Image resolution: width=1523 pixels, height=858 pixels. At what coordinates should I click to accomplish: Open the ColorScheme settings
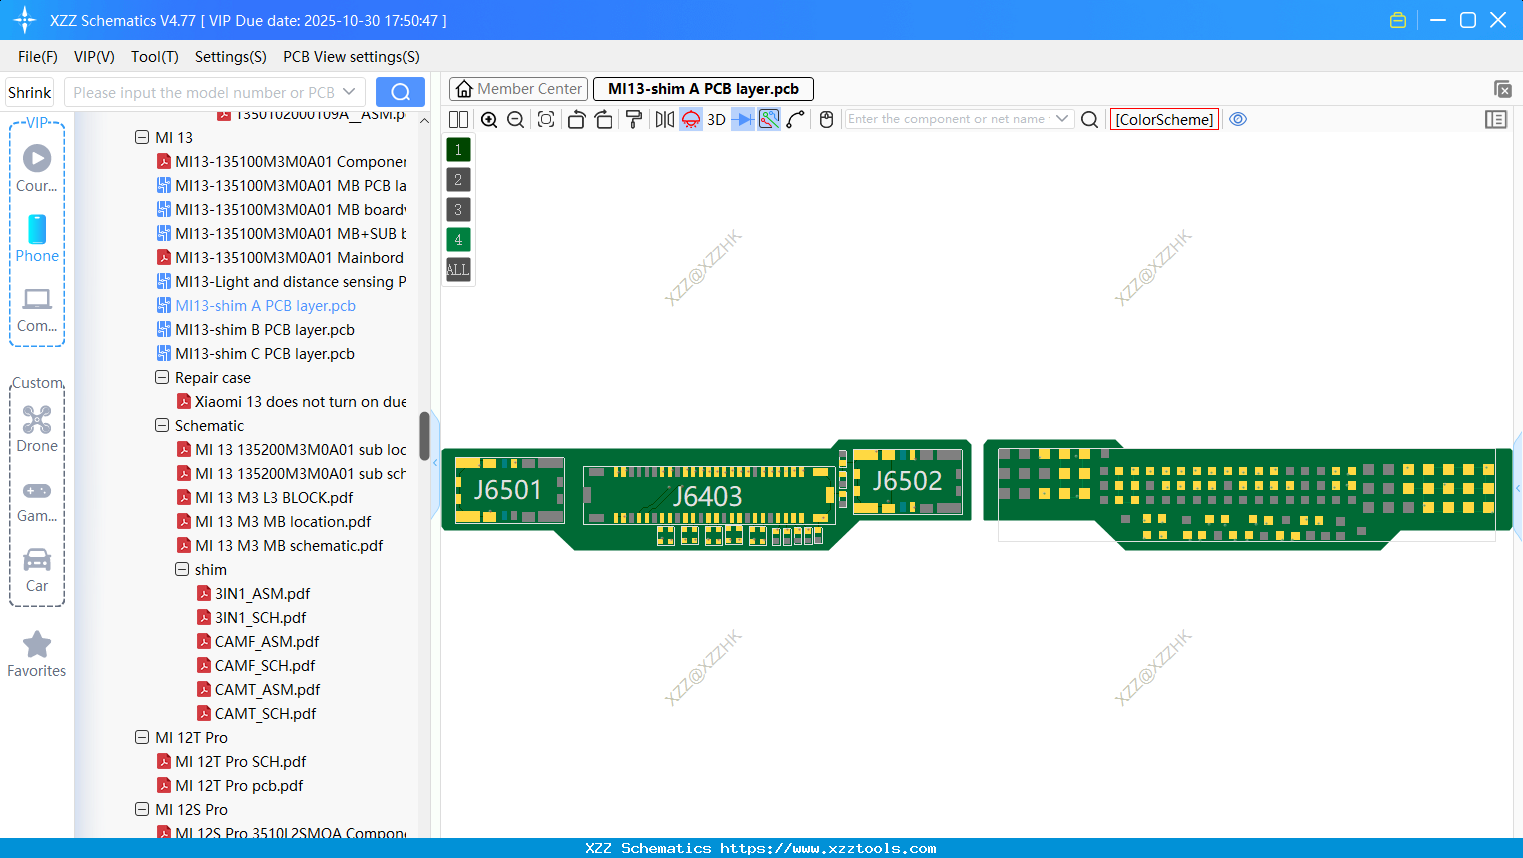(x=1164, y=119)
